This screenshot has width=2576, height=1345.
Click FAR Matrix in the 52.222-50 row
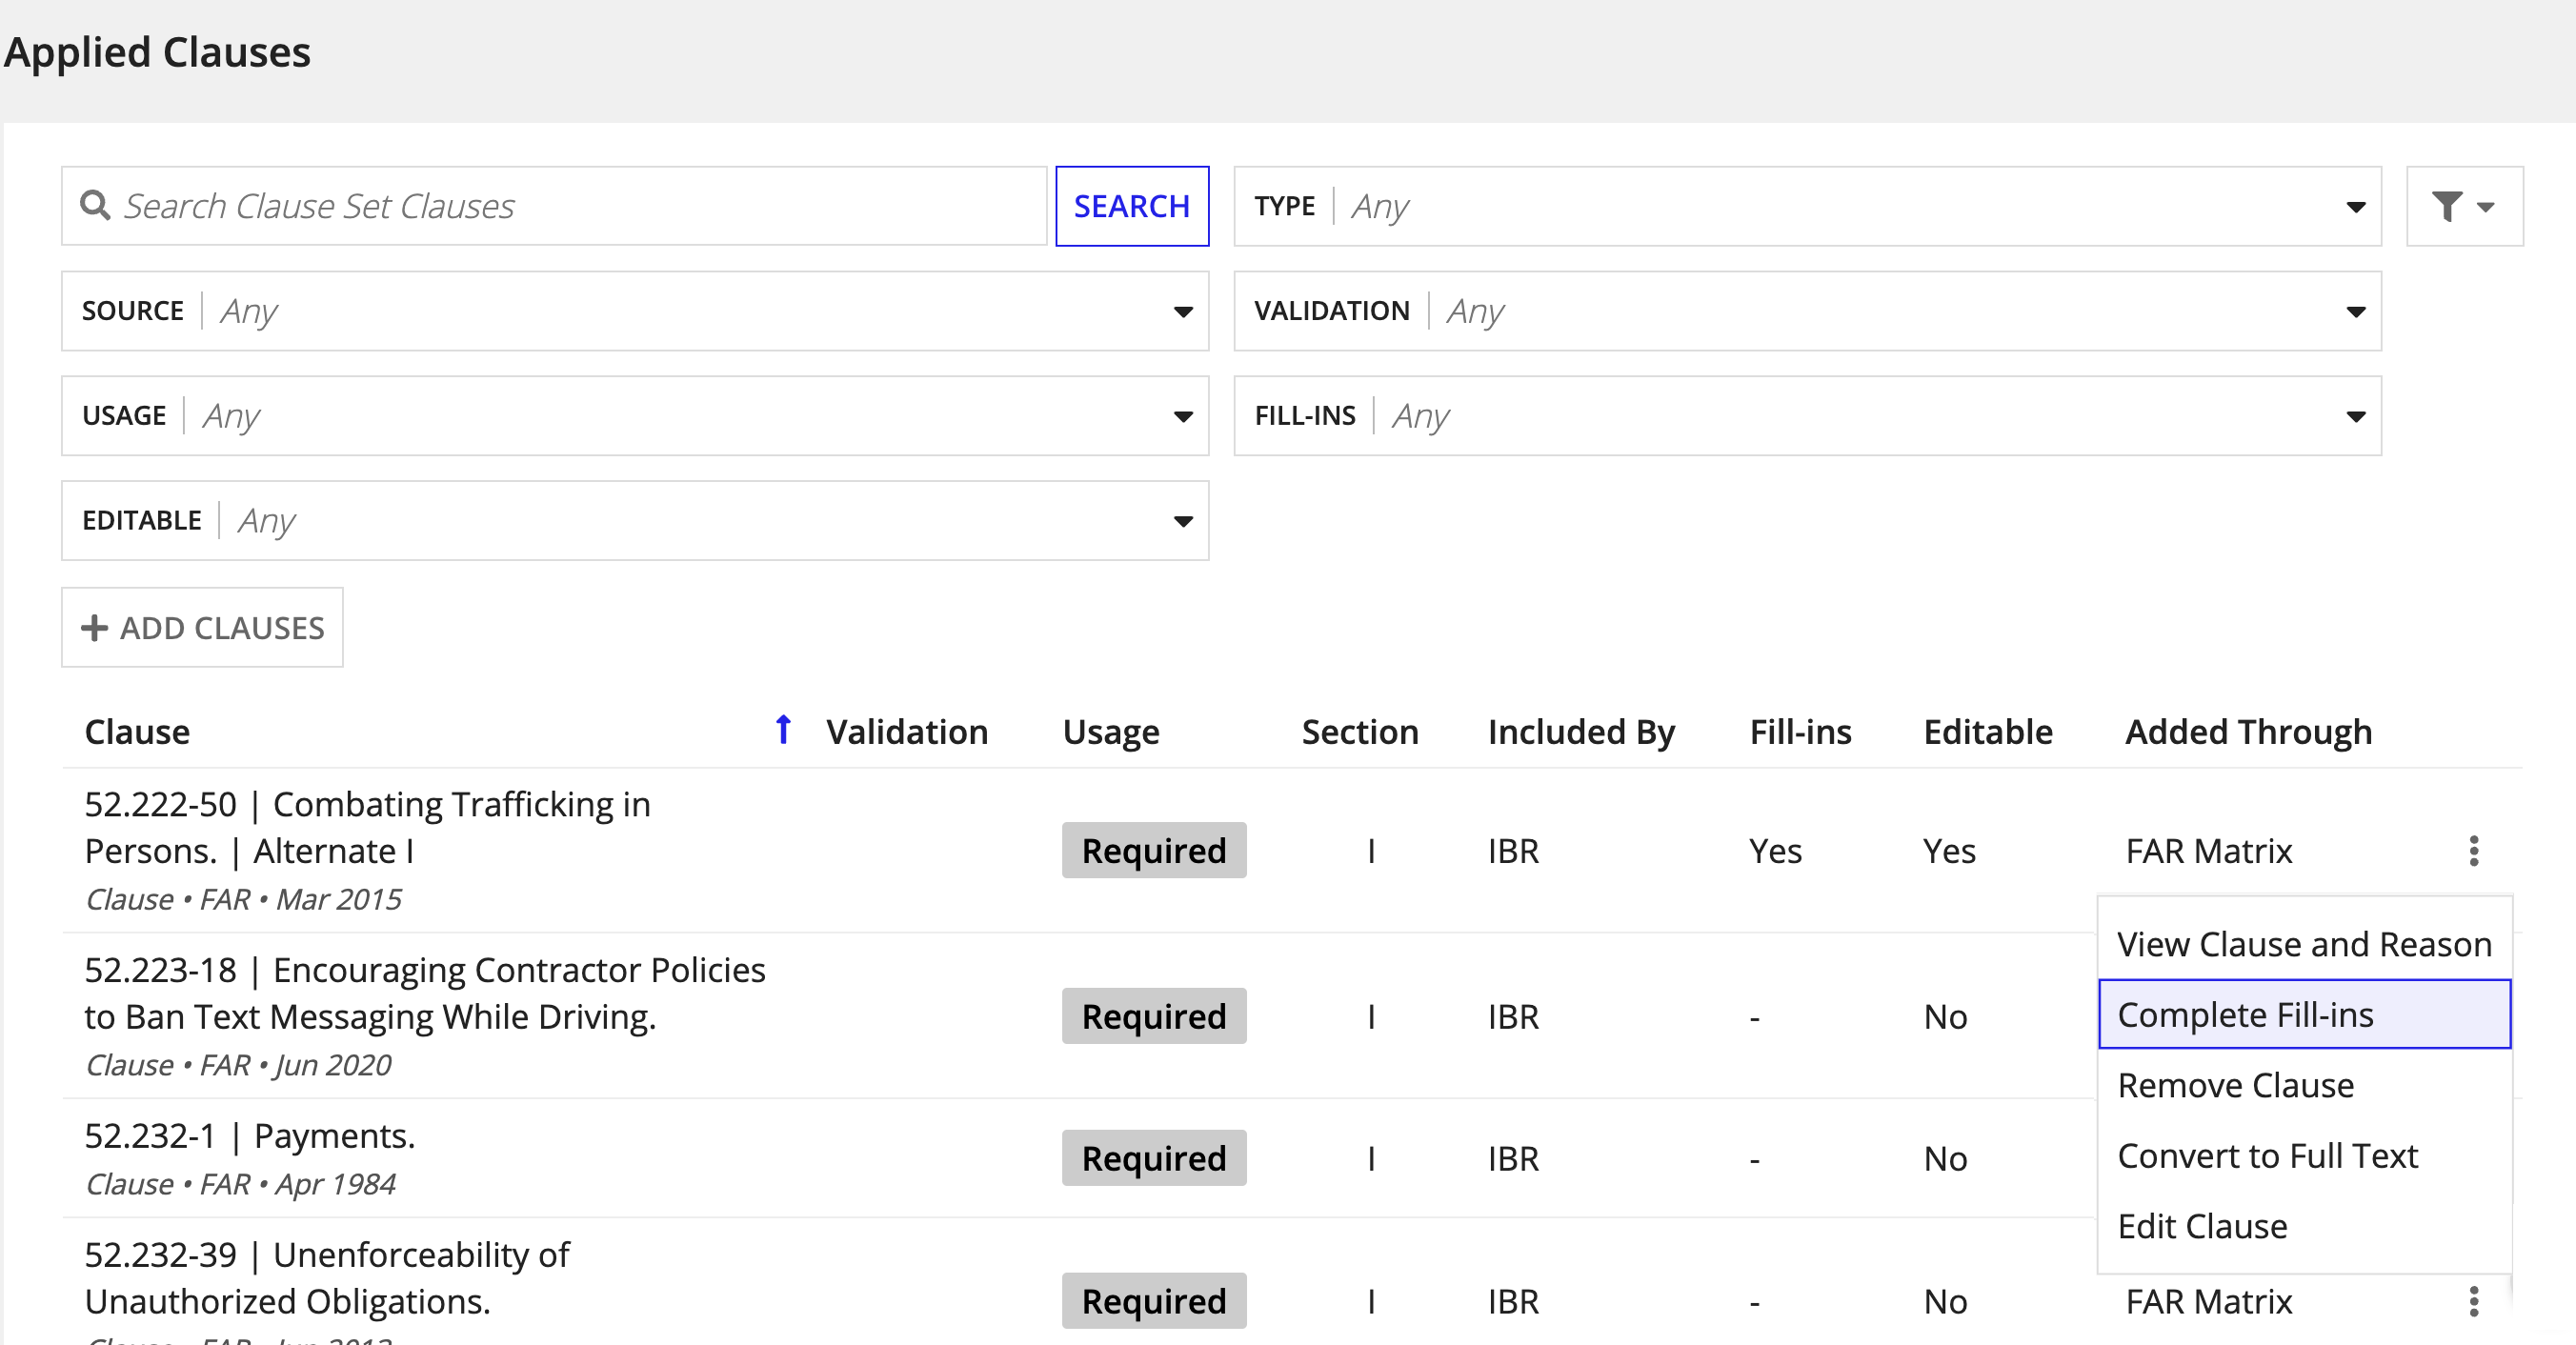click(x=2209, y=851)
